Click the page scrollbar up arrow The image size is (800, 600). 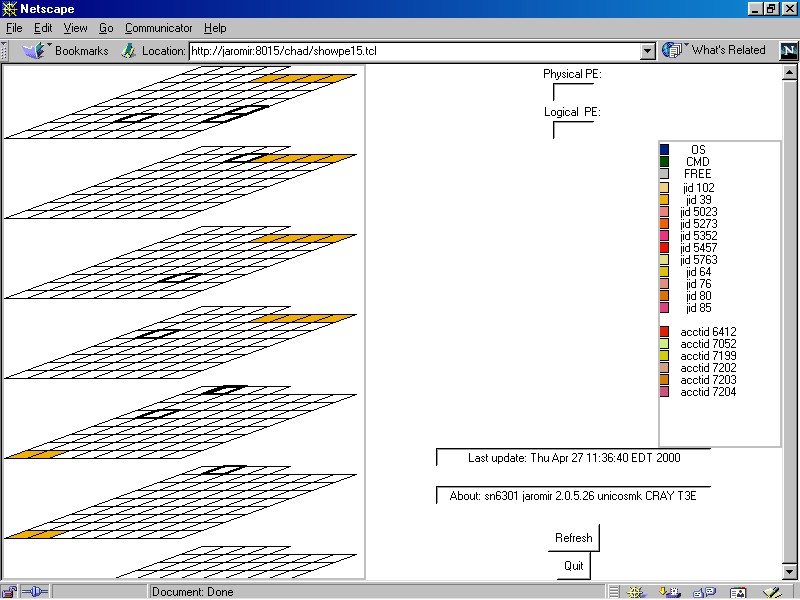(789, 72)
